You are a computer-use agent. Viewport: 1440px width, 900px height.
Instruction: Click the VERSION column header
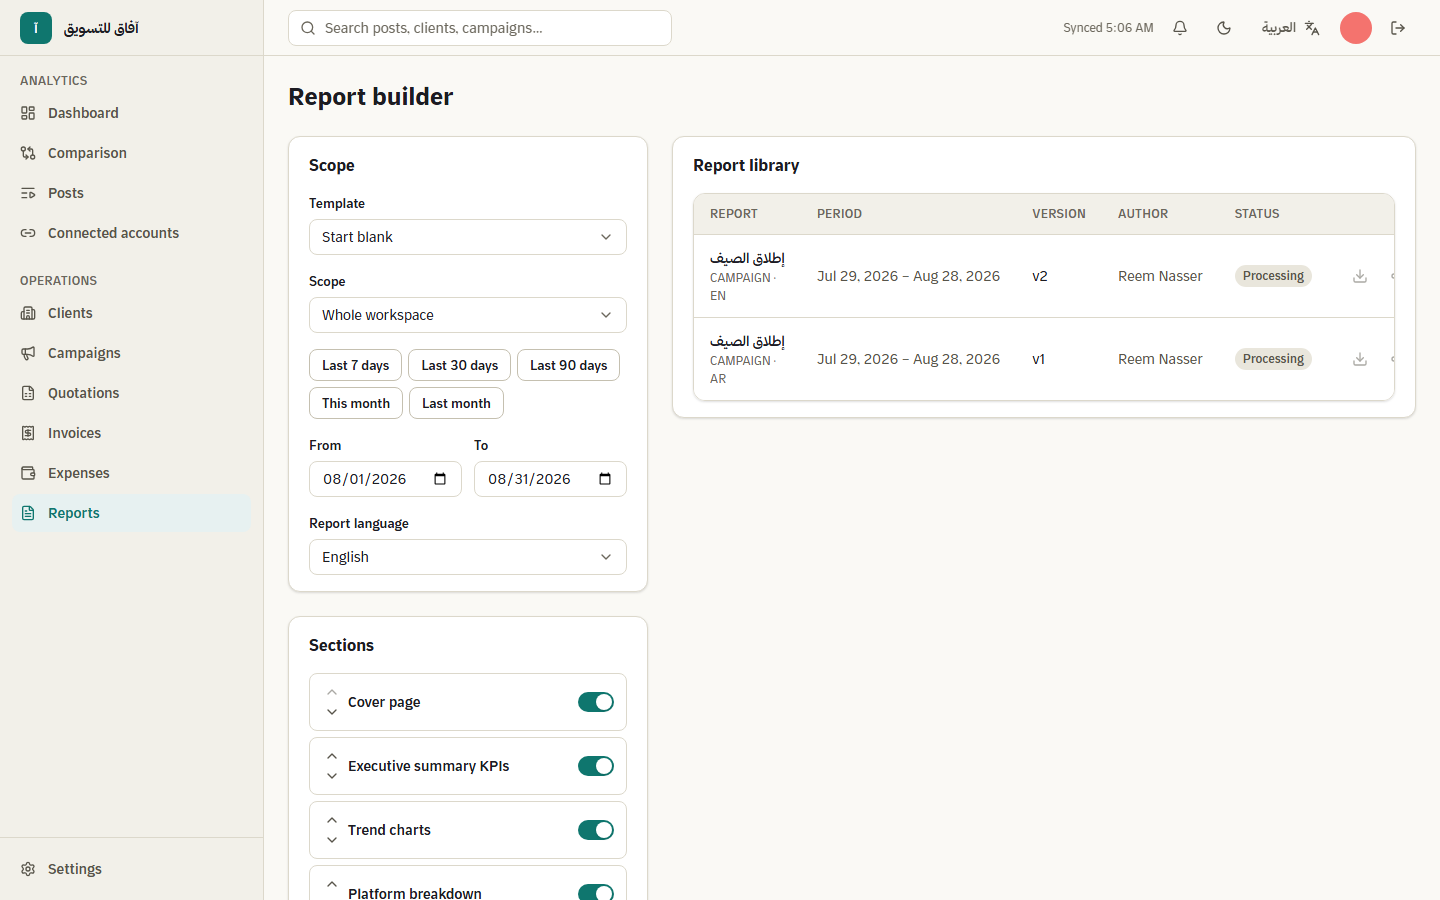click(x=1059, y=214)
